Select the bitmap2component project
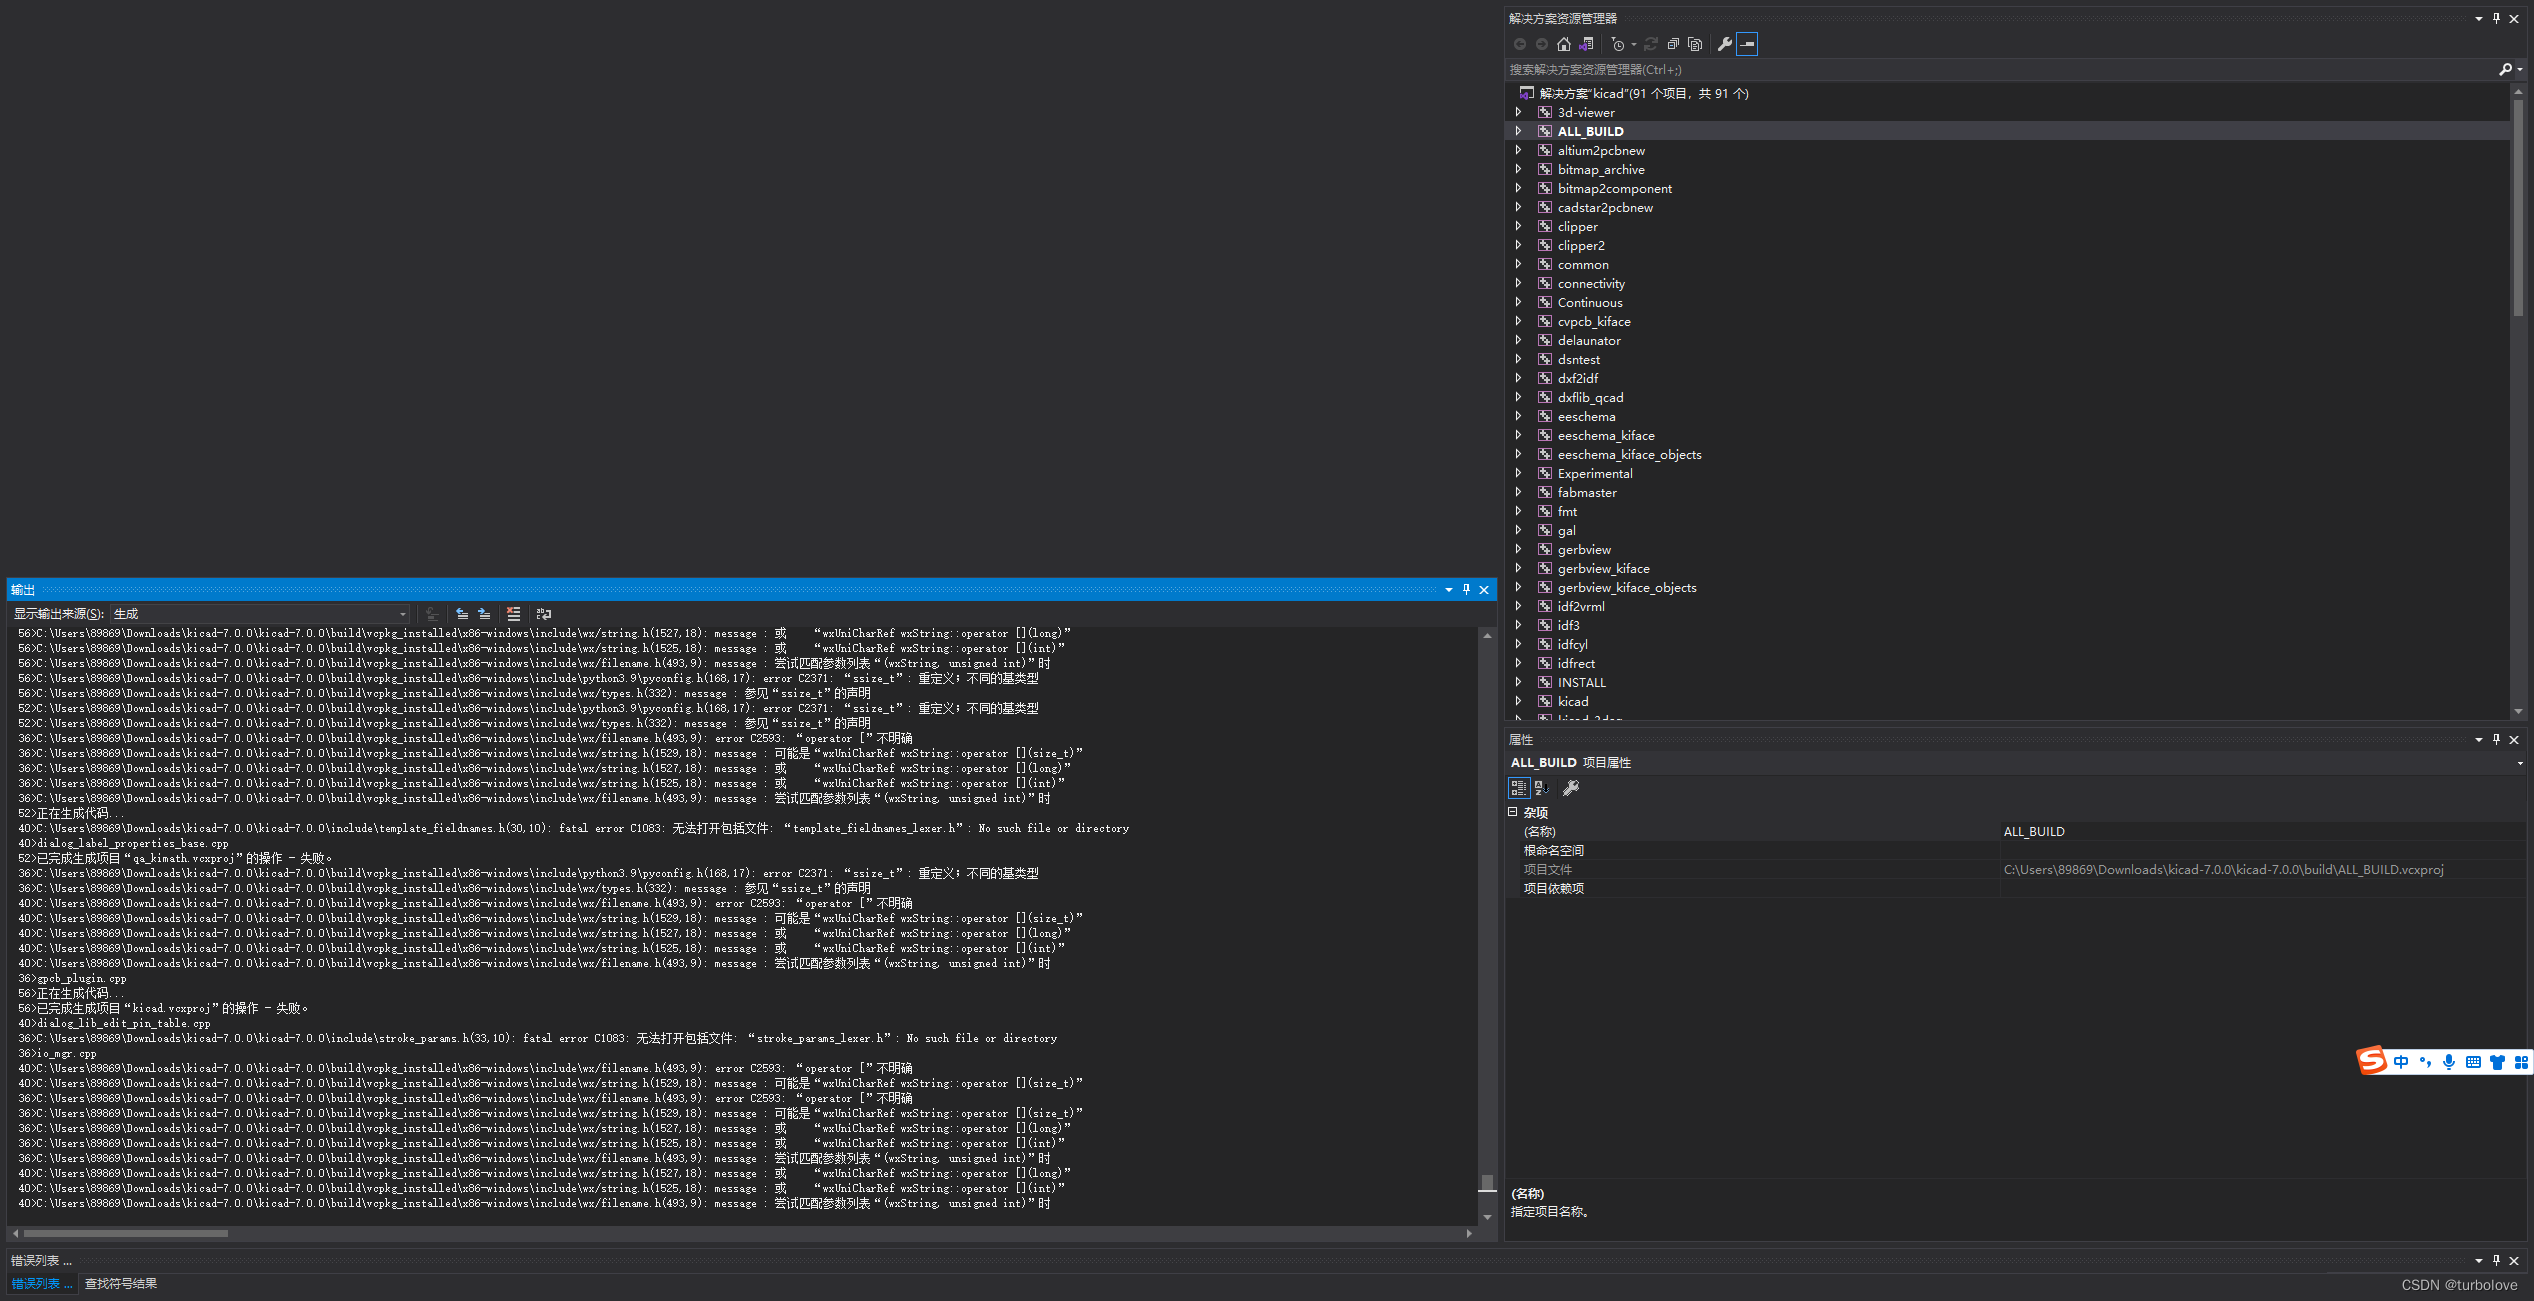This screenshot has height=1301, width=2534. [x=1614, y=188]
